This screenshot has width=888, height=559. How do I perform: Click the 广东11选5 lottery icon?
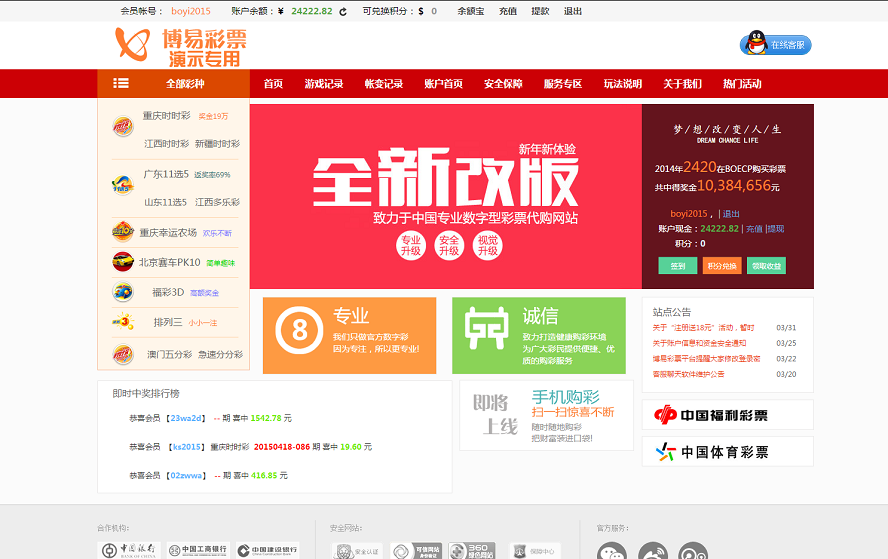[x=123, y=184]
